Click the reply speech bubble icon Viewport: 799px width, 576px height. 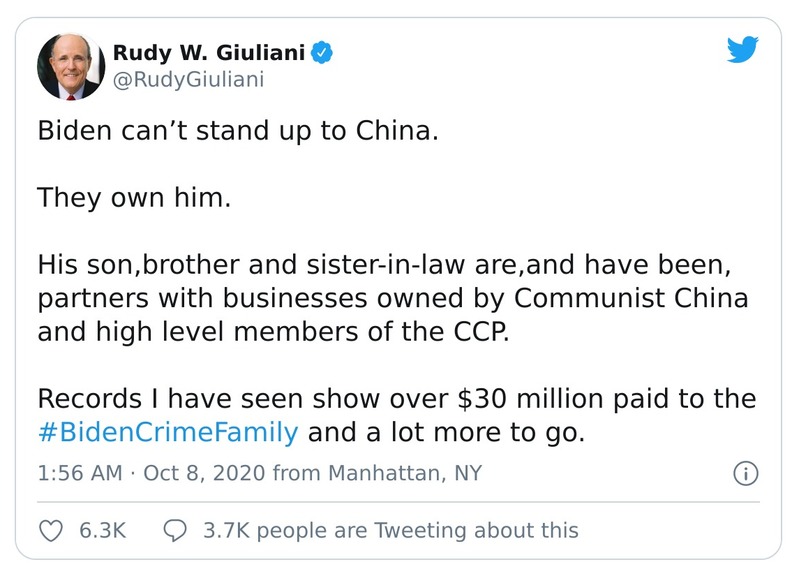175,529
